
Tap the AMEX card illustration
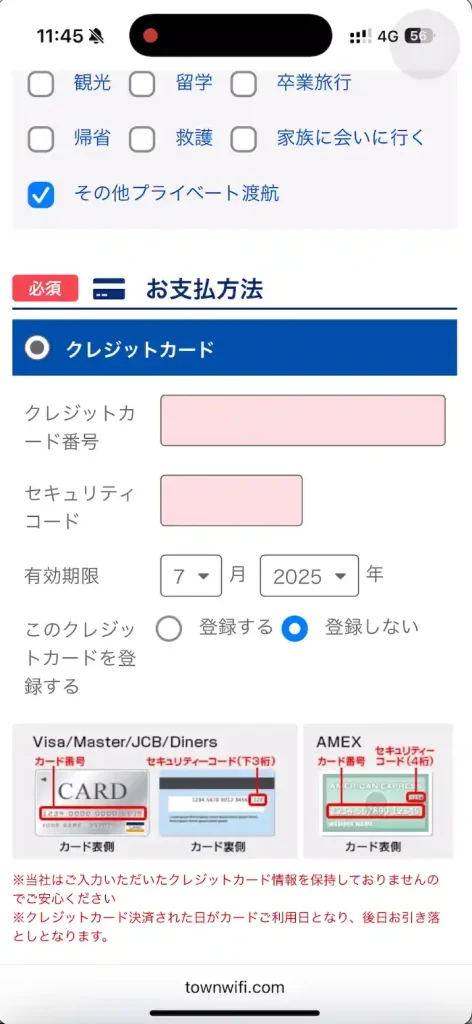click(x=375, y=804)
